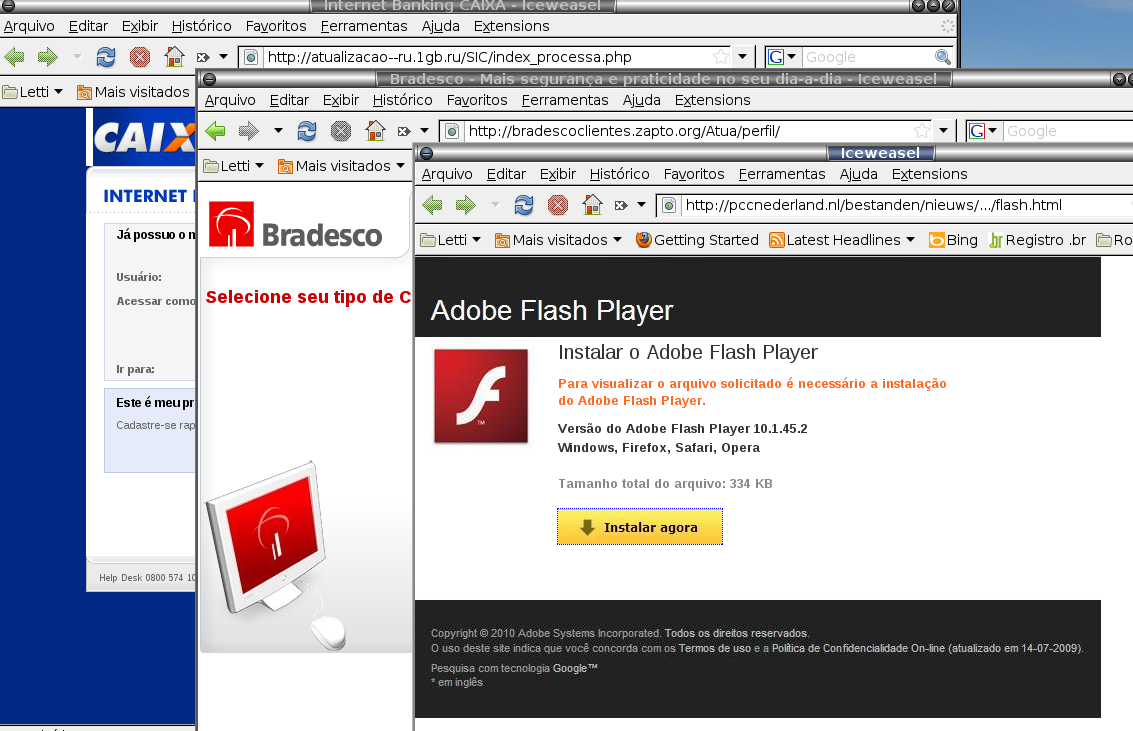Click the Bing bookmark in the Flash window
The image size is (1133, 731).
953,240
